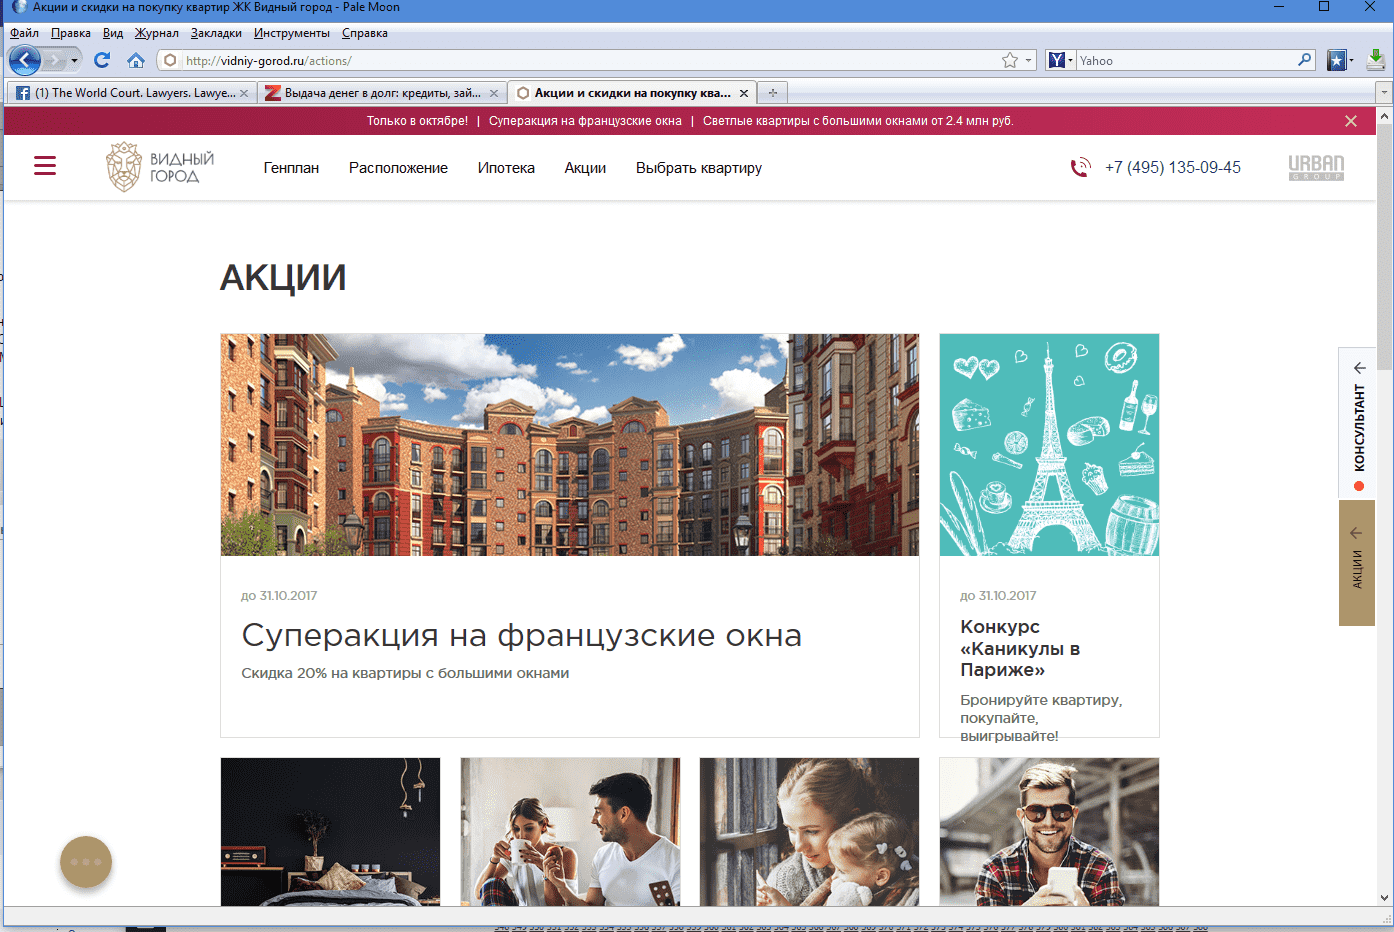Open the Правка menu
The width and height of the screenshot is (1394, 932).
(71, 33)
